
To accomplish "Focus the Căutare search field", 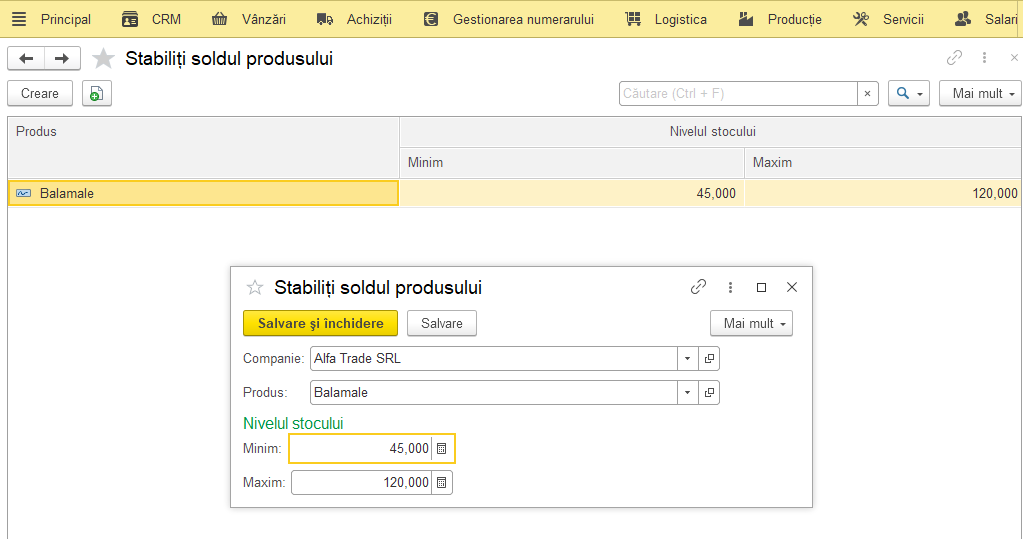I will tap(738, 93).
